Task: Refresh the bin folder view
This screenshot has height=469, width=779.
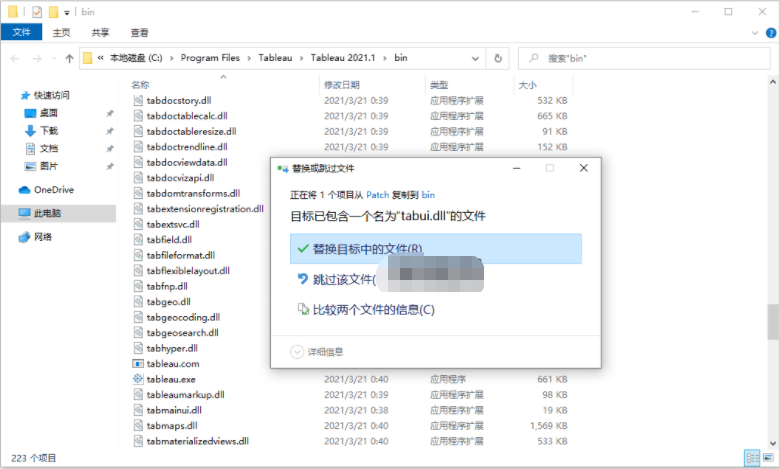Action: pos(498,59)
